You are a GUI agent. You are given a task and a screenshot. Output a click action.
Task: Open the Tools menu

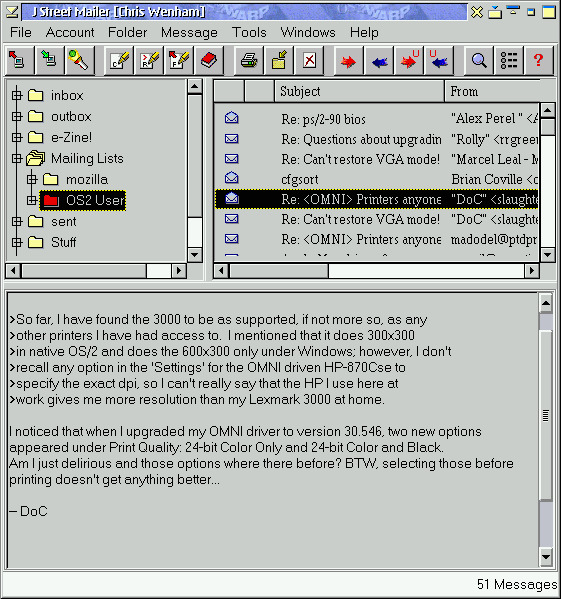(249, 32)
